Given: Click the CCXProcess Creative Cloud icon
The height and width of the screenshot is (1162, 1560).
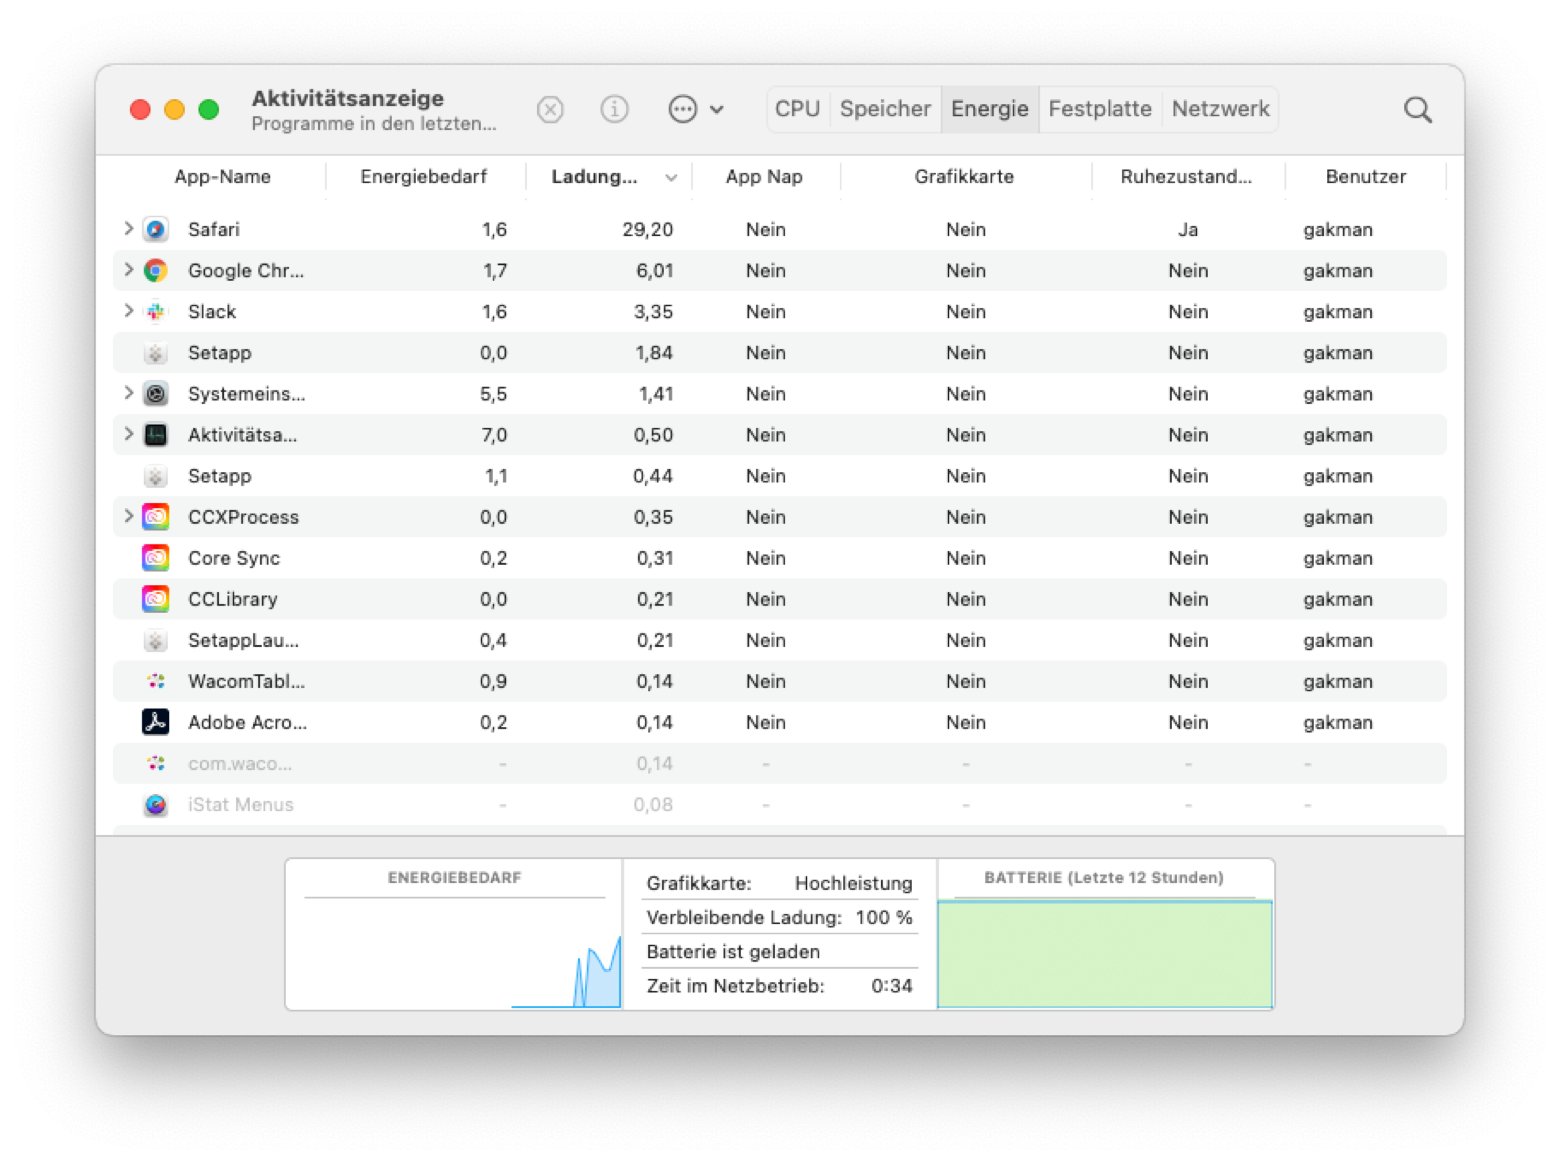Looking at the screenshot, I should (x=155, y=517).
